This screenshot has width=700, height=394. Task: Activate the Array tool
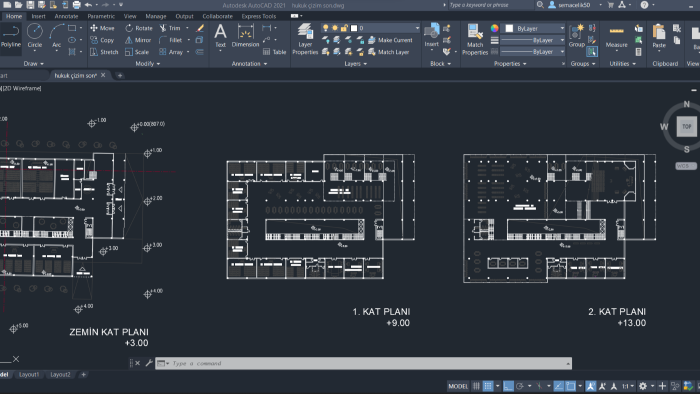coord(171,52)
